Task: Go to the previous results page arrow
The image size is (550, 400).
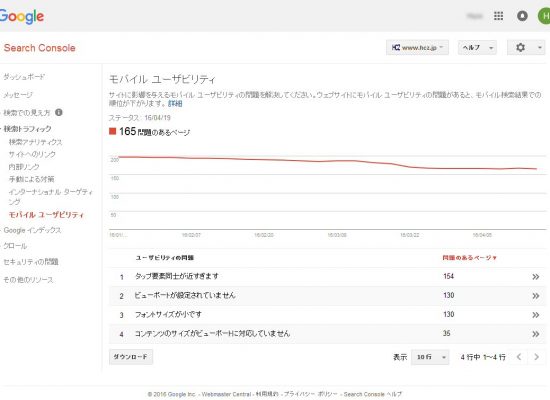Action: [519, 357]
